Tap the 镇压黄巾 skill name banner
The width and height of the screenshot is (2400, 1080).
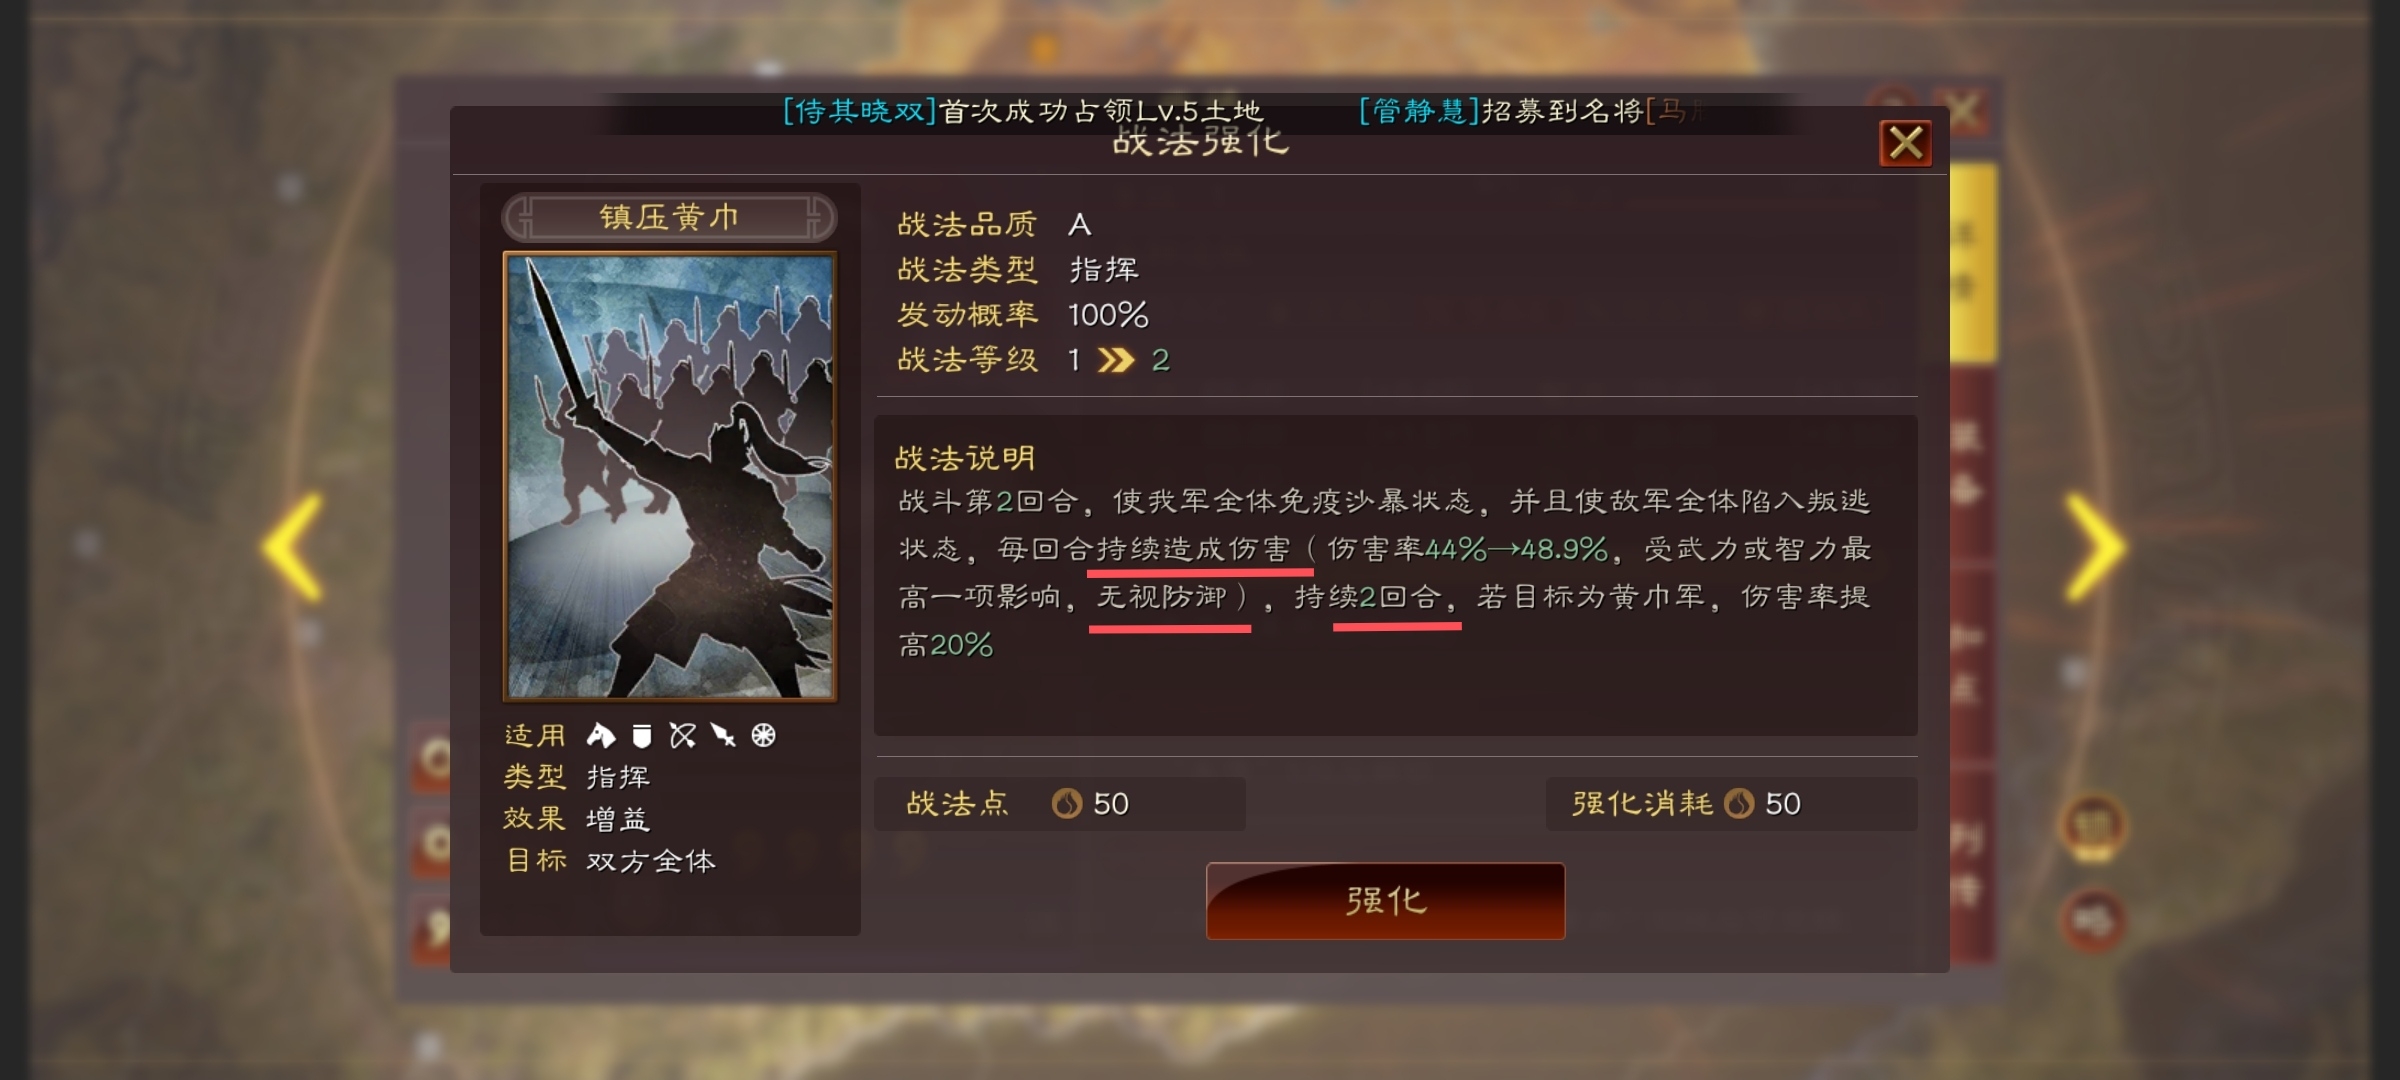pyautogui.click(x=669, y=217)
